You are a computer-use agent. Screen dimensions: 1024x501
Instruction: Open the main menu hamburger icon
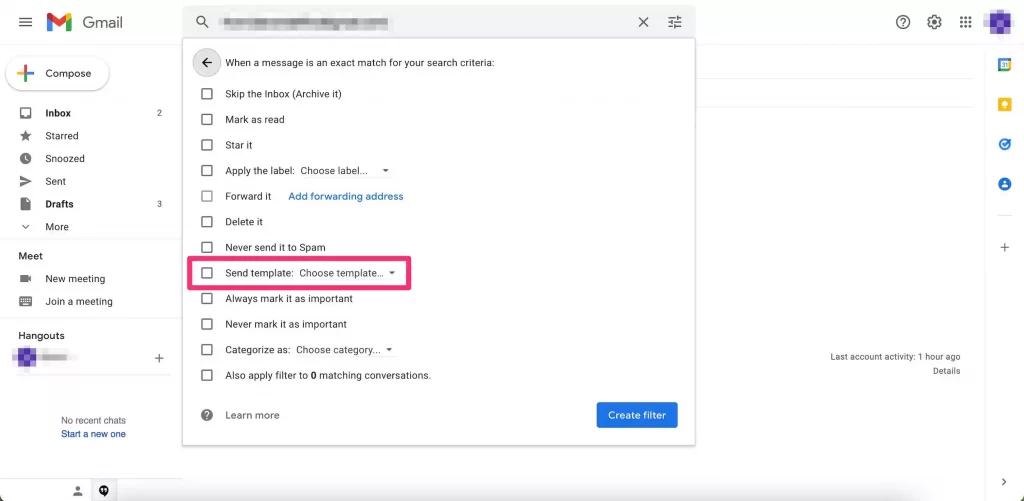[25, 22]
